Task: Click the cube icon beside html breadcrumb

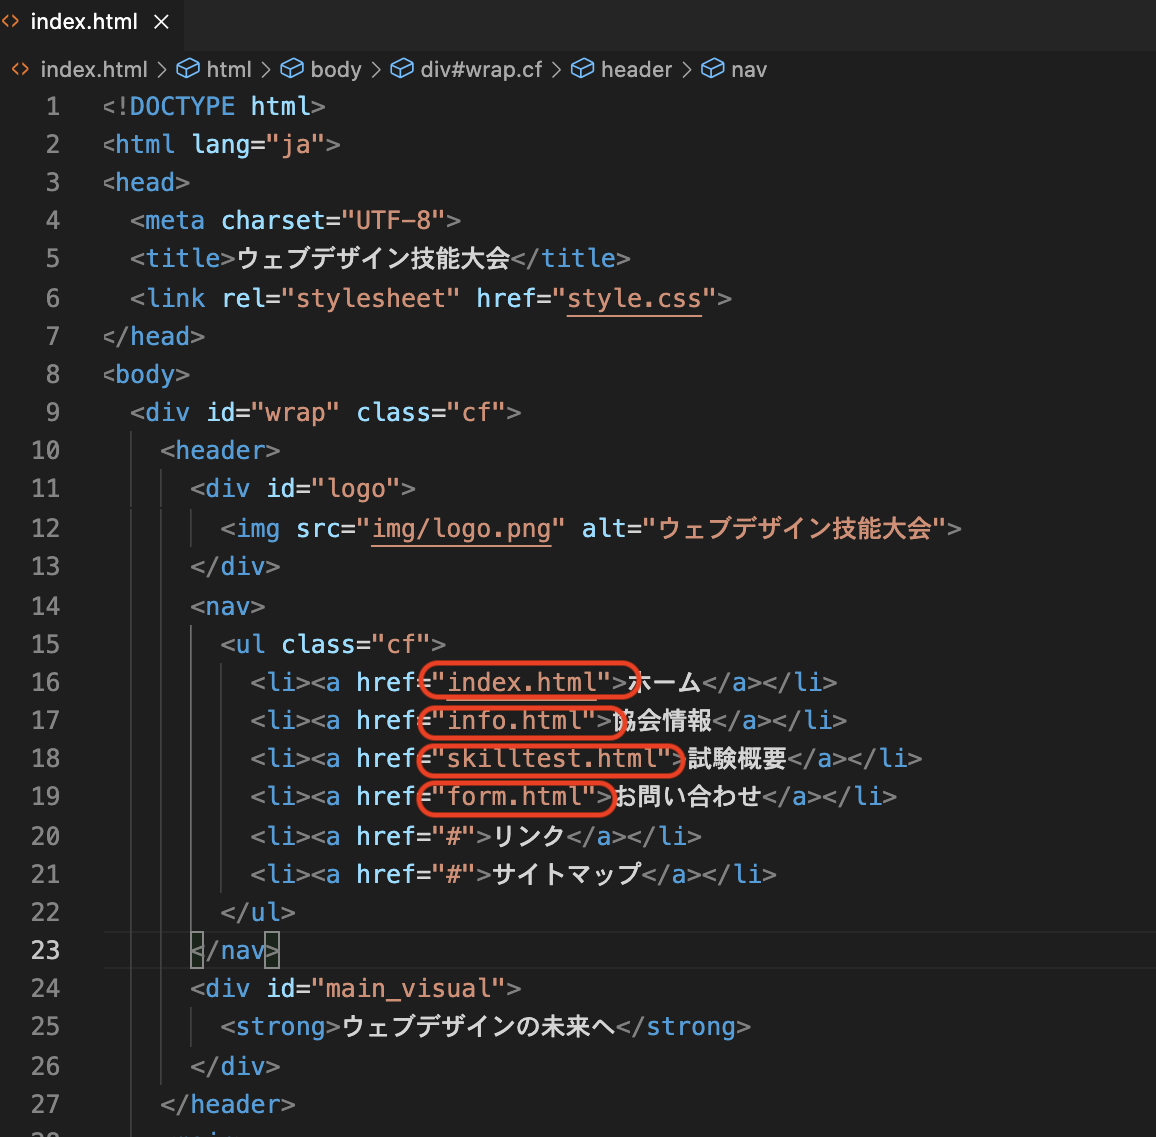Action: [188, 69]
